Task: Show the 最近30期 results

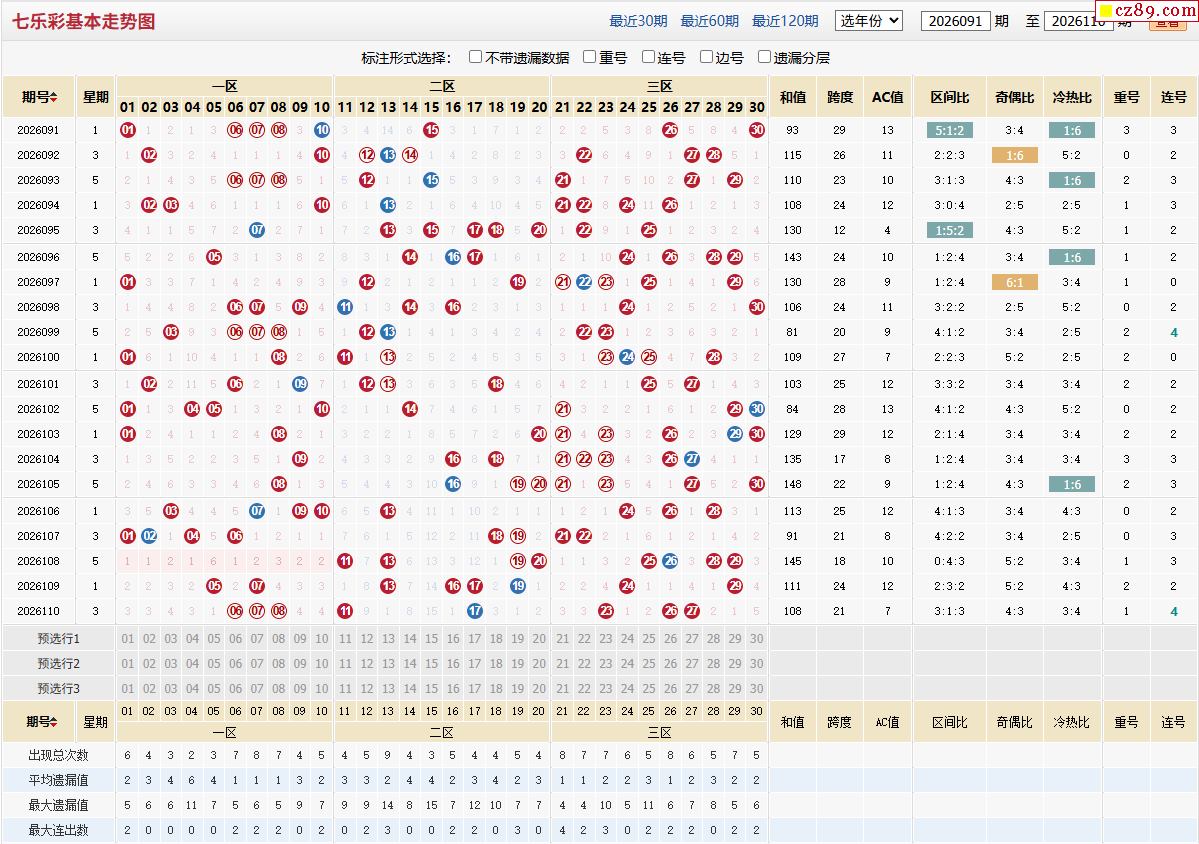Action: [x=638, y=21]
